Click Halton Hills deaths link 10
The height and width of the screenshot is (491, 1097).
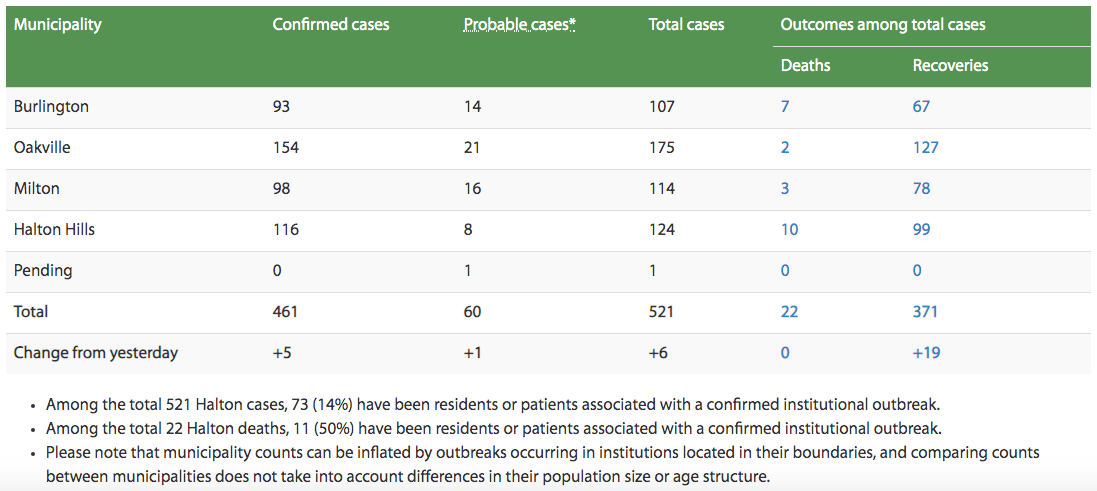click(x=790, y=230)
